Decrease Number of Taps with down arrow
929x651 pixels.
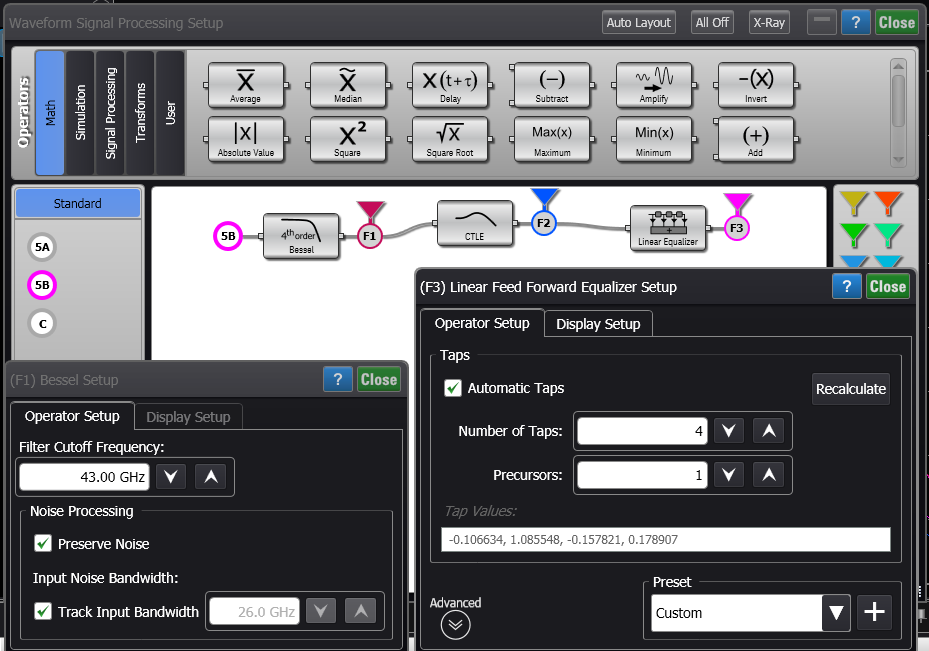click(x=729, y=430)
